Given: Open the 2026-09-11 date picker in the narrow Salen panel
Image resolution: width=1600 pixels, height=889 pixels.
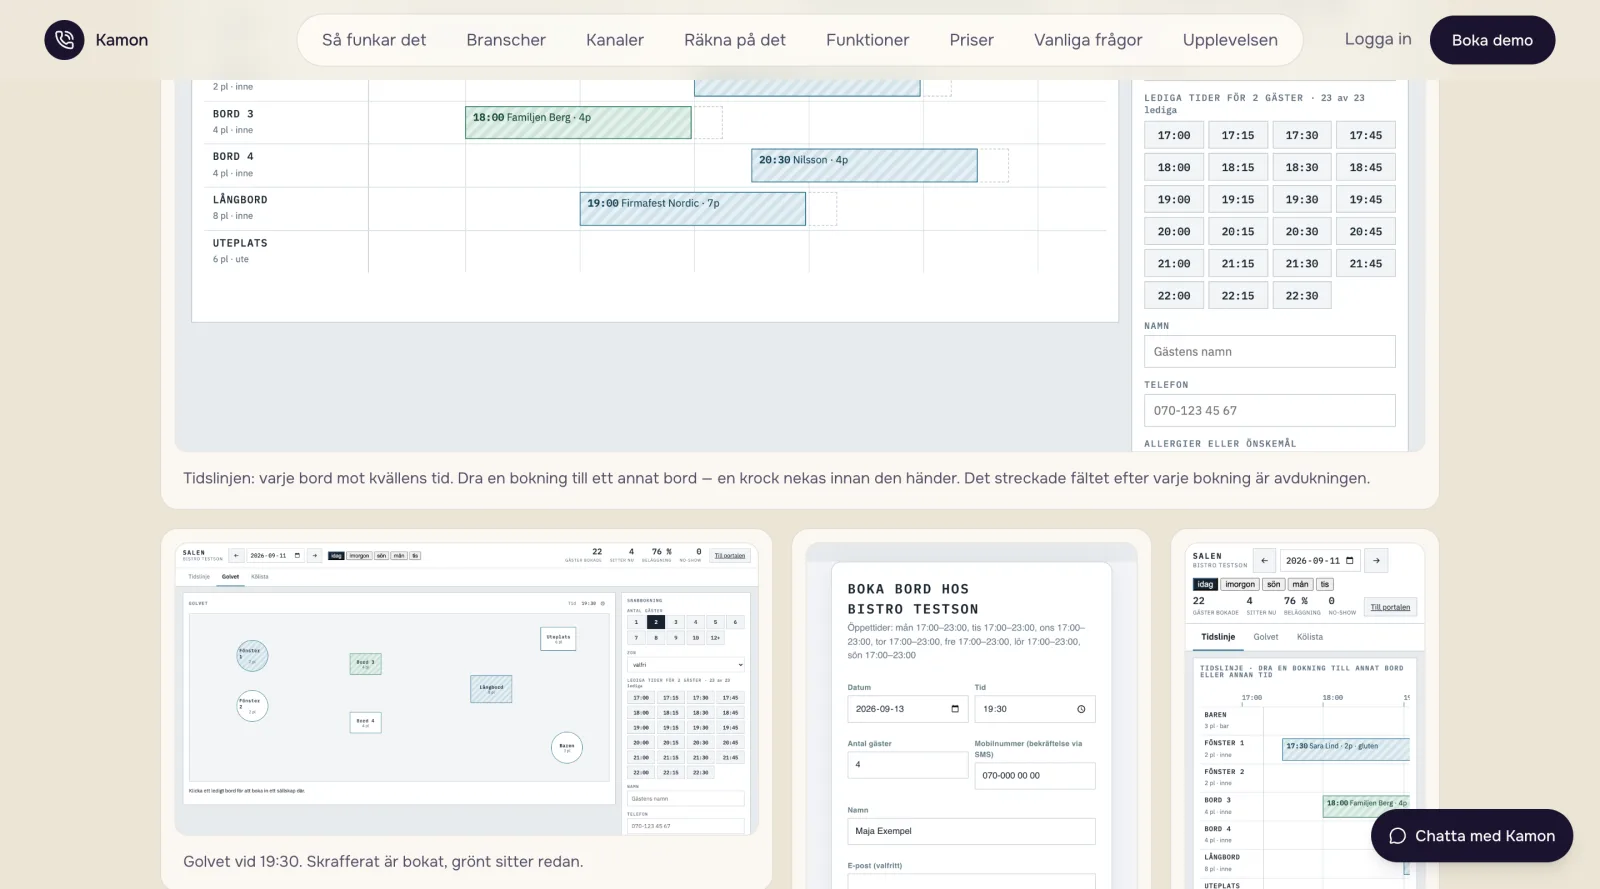Looking at the screenshot, I should point(1320,561).
